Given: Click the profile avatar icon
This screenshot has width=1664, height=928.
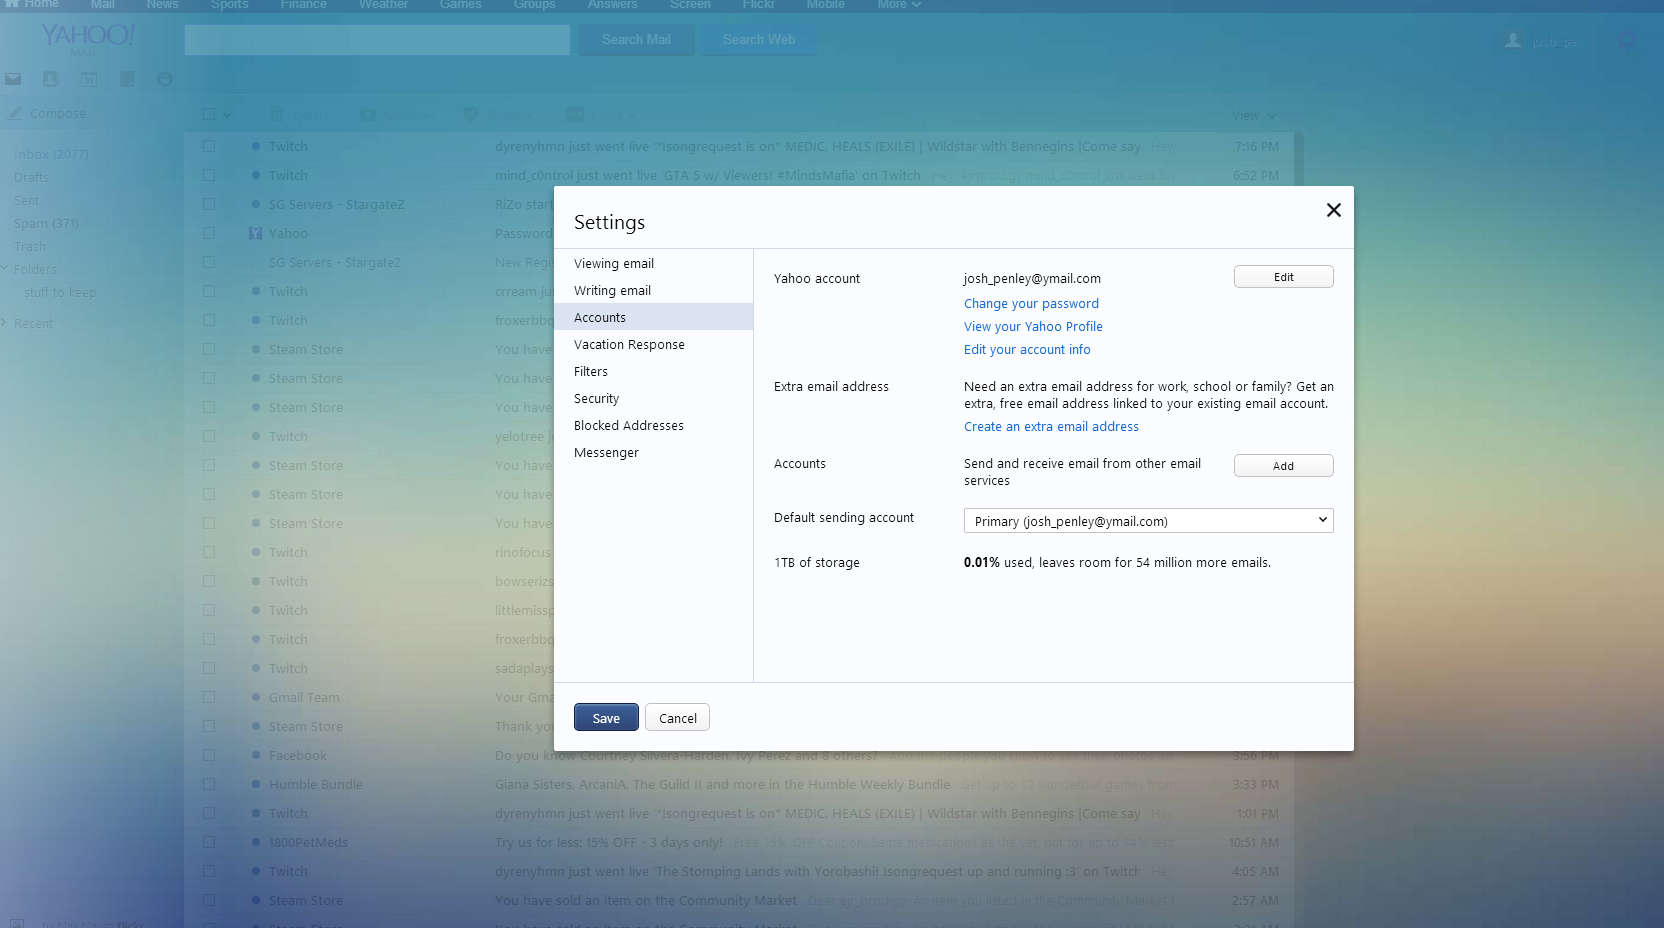Looking at the screenshot, I should (x=1513, y=40).
